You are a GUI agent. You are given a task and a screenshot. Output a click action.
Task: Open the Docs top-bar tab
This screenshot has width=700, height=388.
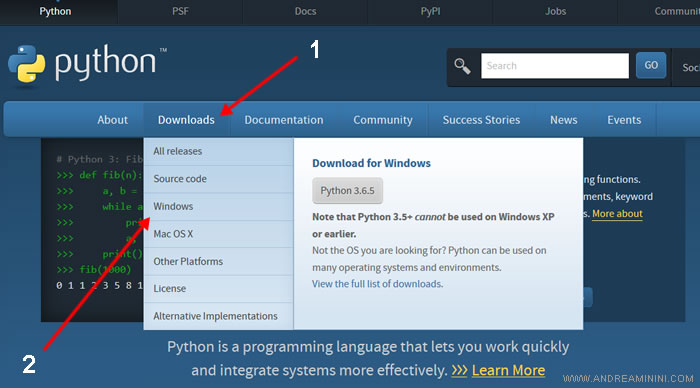(305, 12)
